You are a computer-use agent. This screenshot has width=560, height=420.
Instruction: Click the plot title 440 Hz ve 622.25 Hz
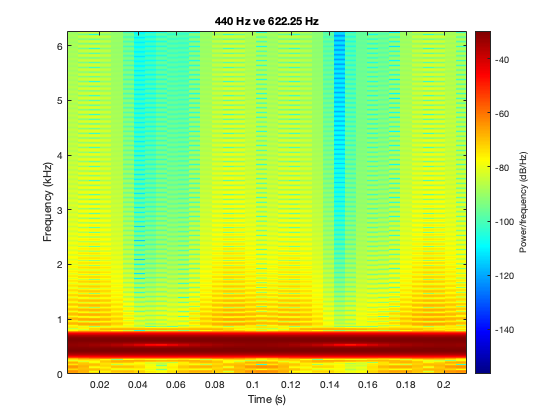click(266, 21)
